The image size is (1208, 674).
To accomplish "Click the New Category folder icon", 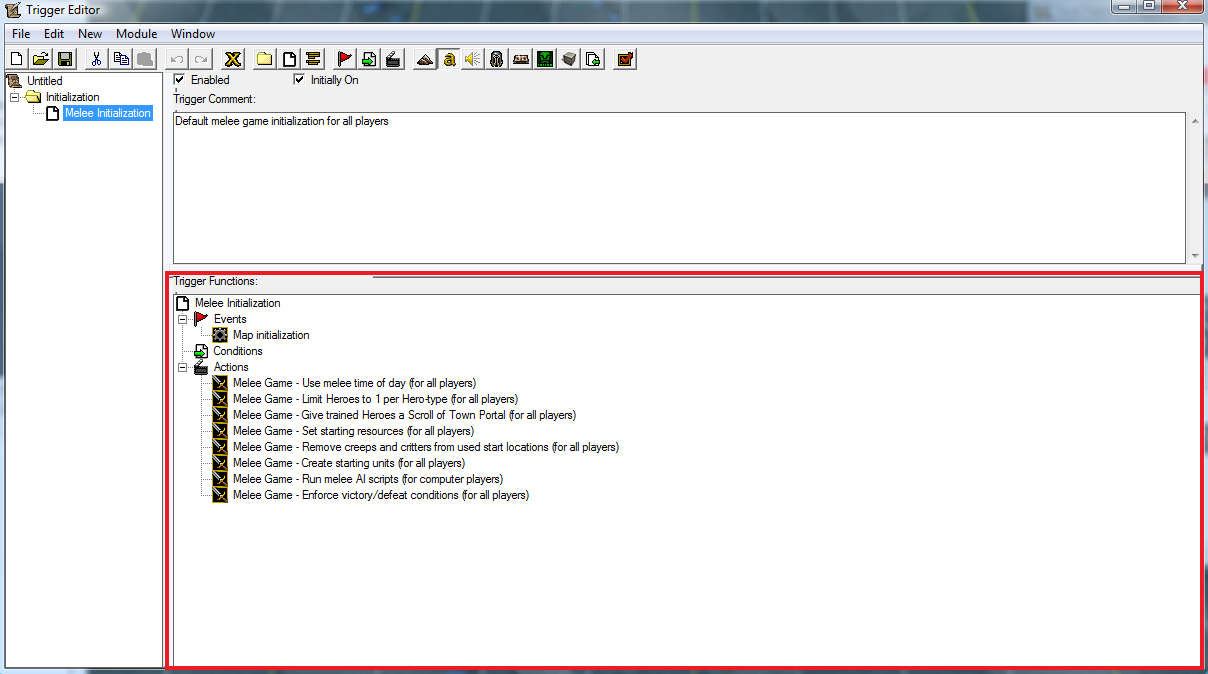I will (265, 59).
